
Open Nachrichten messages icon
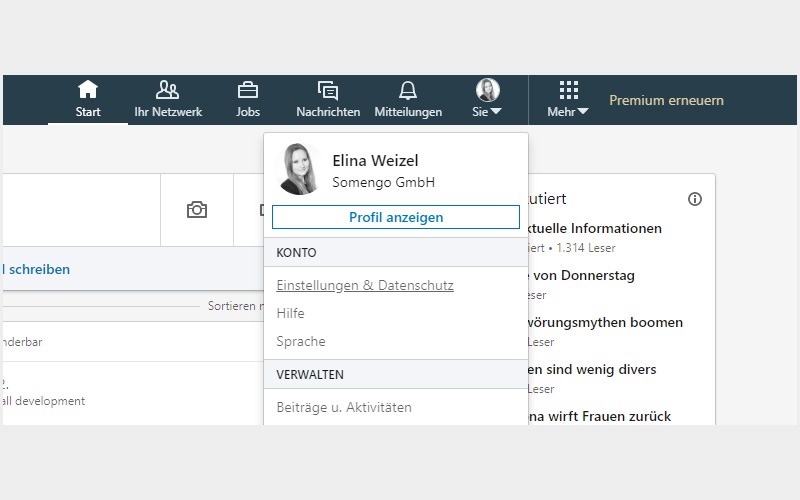pyautogui.click(x=328, y=90)
